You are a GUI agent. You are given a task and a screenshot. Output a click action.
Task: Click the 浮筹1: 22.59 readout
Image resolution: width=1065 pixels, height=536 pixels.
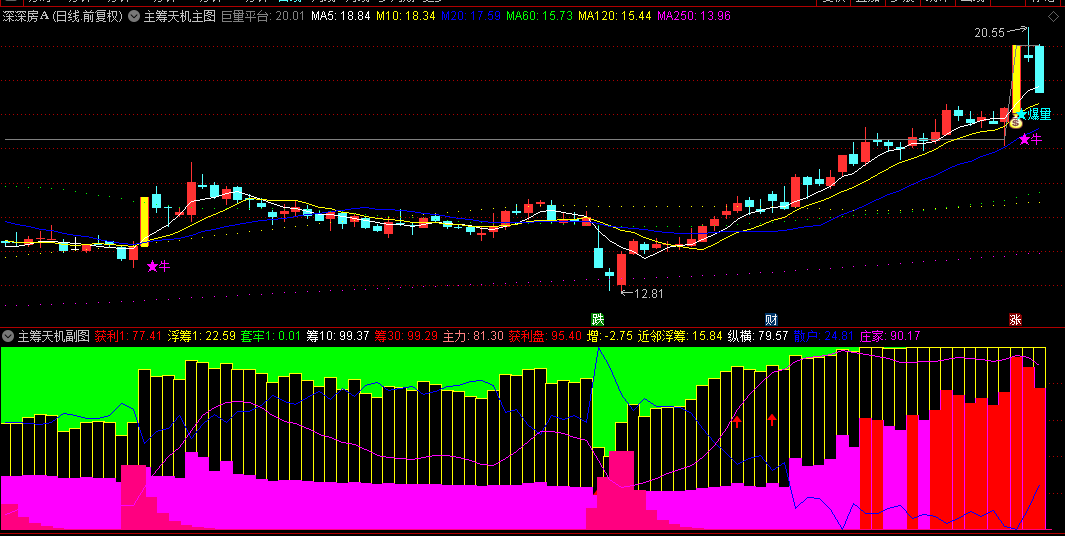(x=202, y=336)
